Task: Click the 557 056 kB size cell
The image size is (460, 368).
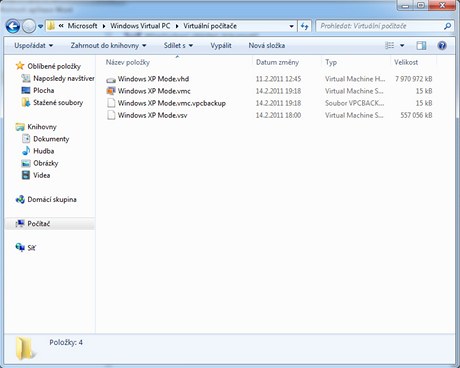Action: [416, 115]
